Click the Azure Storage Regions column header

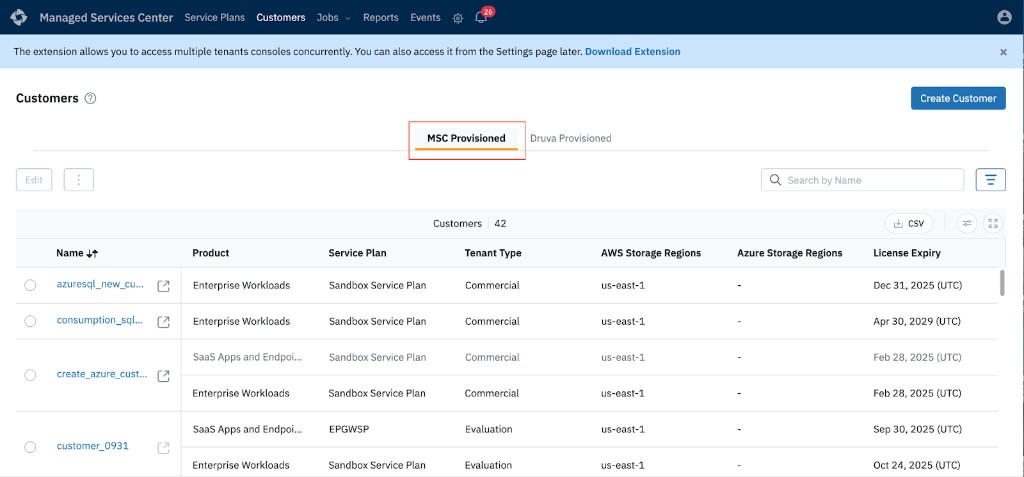[790, 253]
